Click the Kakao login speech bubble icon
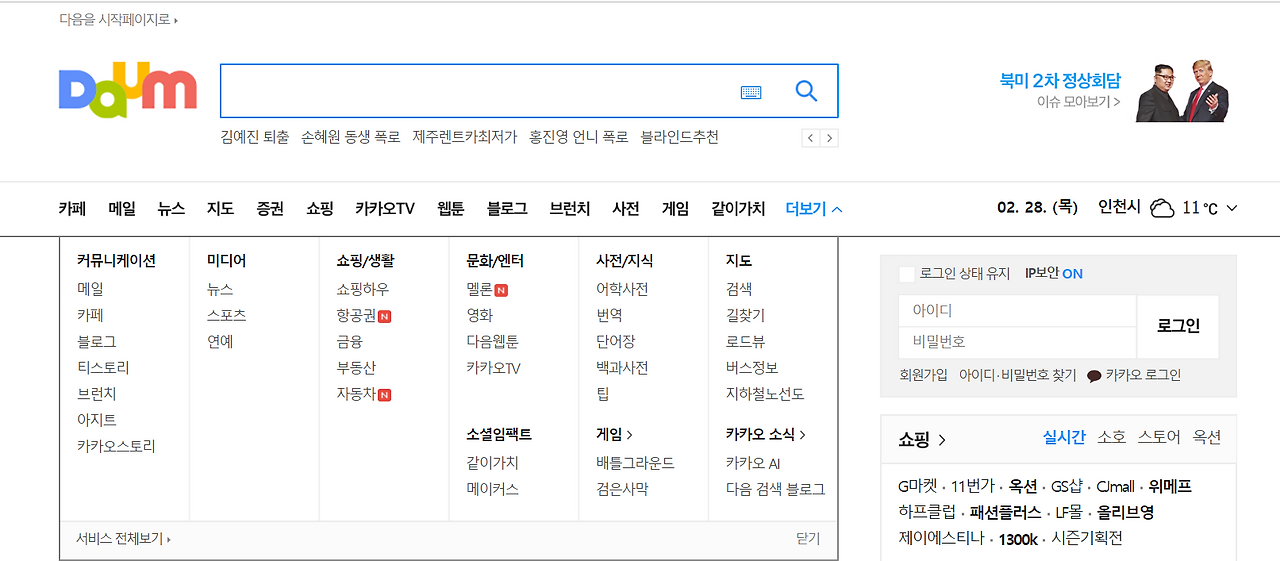Image resolution: width=1280 pixels, height=561 pixels. (1094, 376)
